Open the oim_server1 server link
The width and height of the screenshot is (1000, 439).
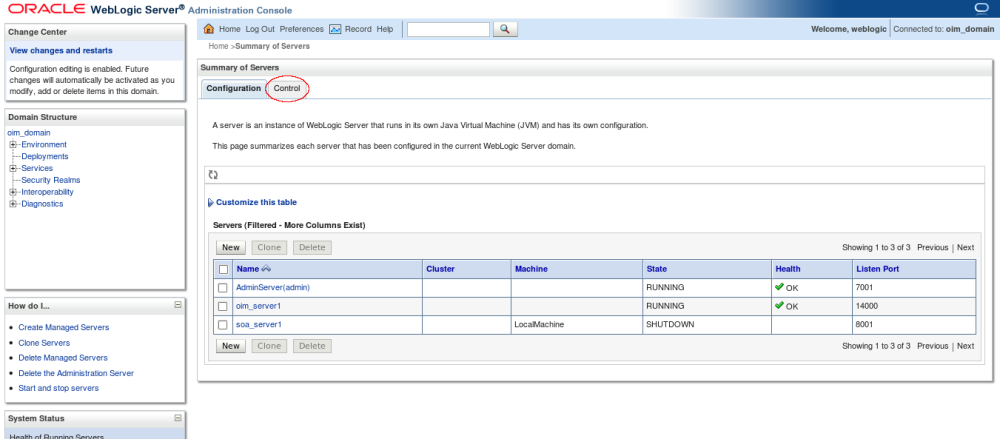click(x=258, y=306)
